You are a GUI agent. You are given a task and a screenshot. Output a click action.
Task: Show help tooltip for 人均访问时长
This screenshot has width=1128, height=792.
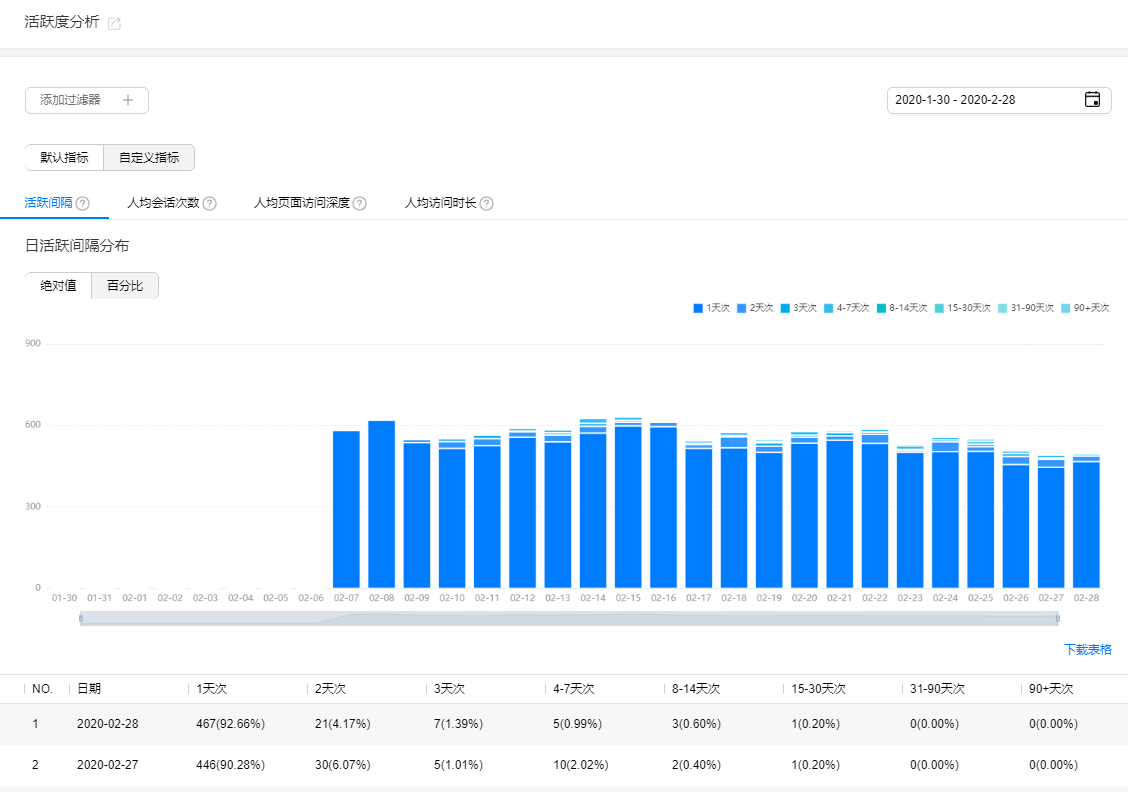pyautogui.click(x=486, y=204)
